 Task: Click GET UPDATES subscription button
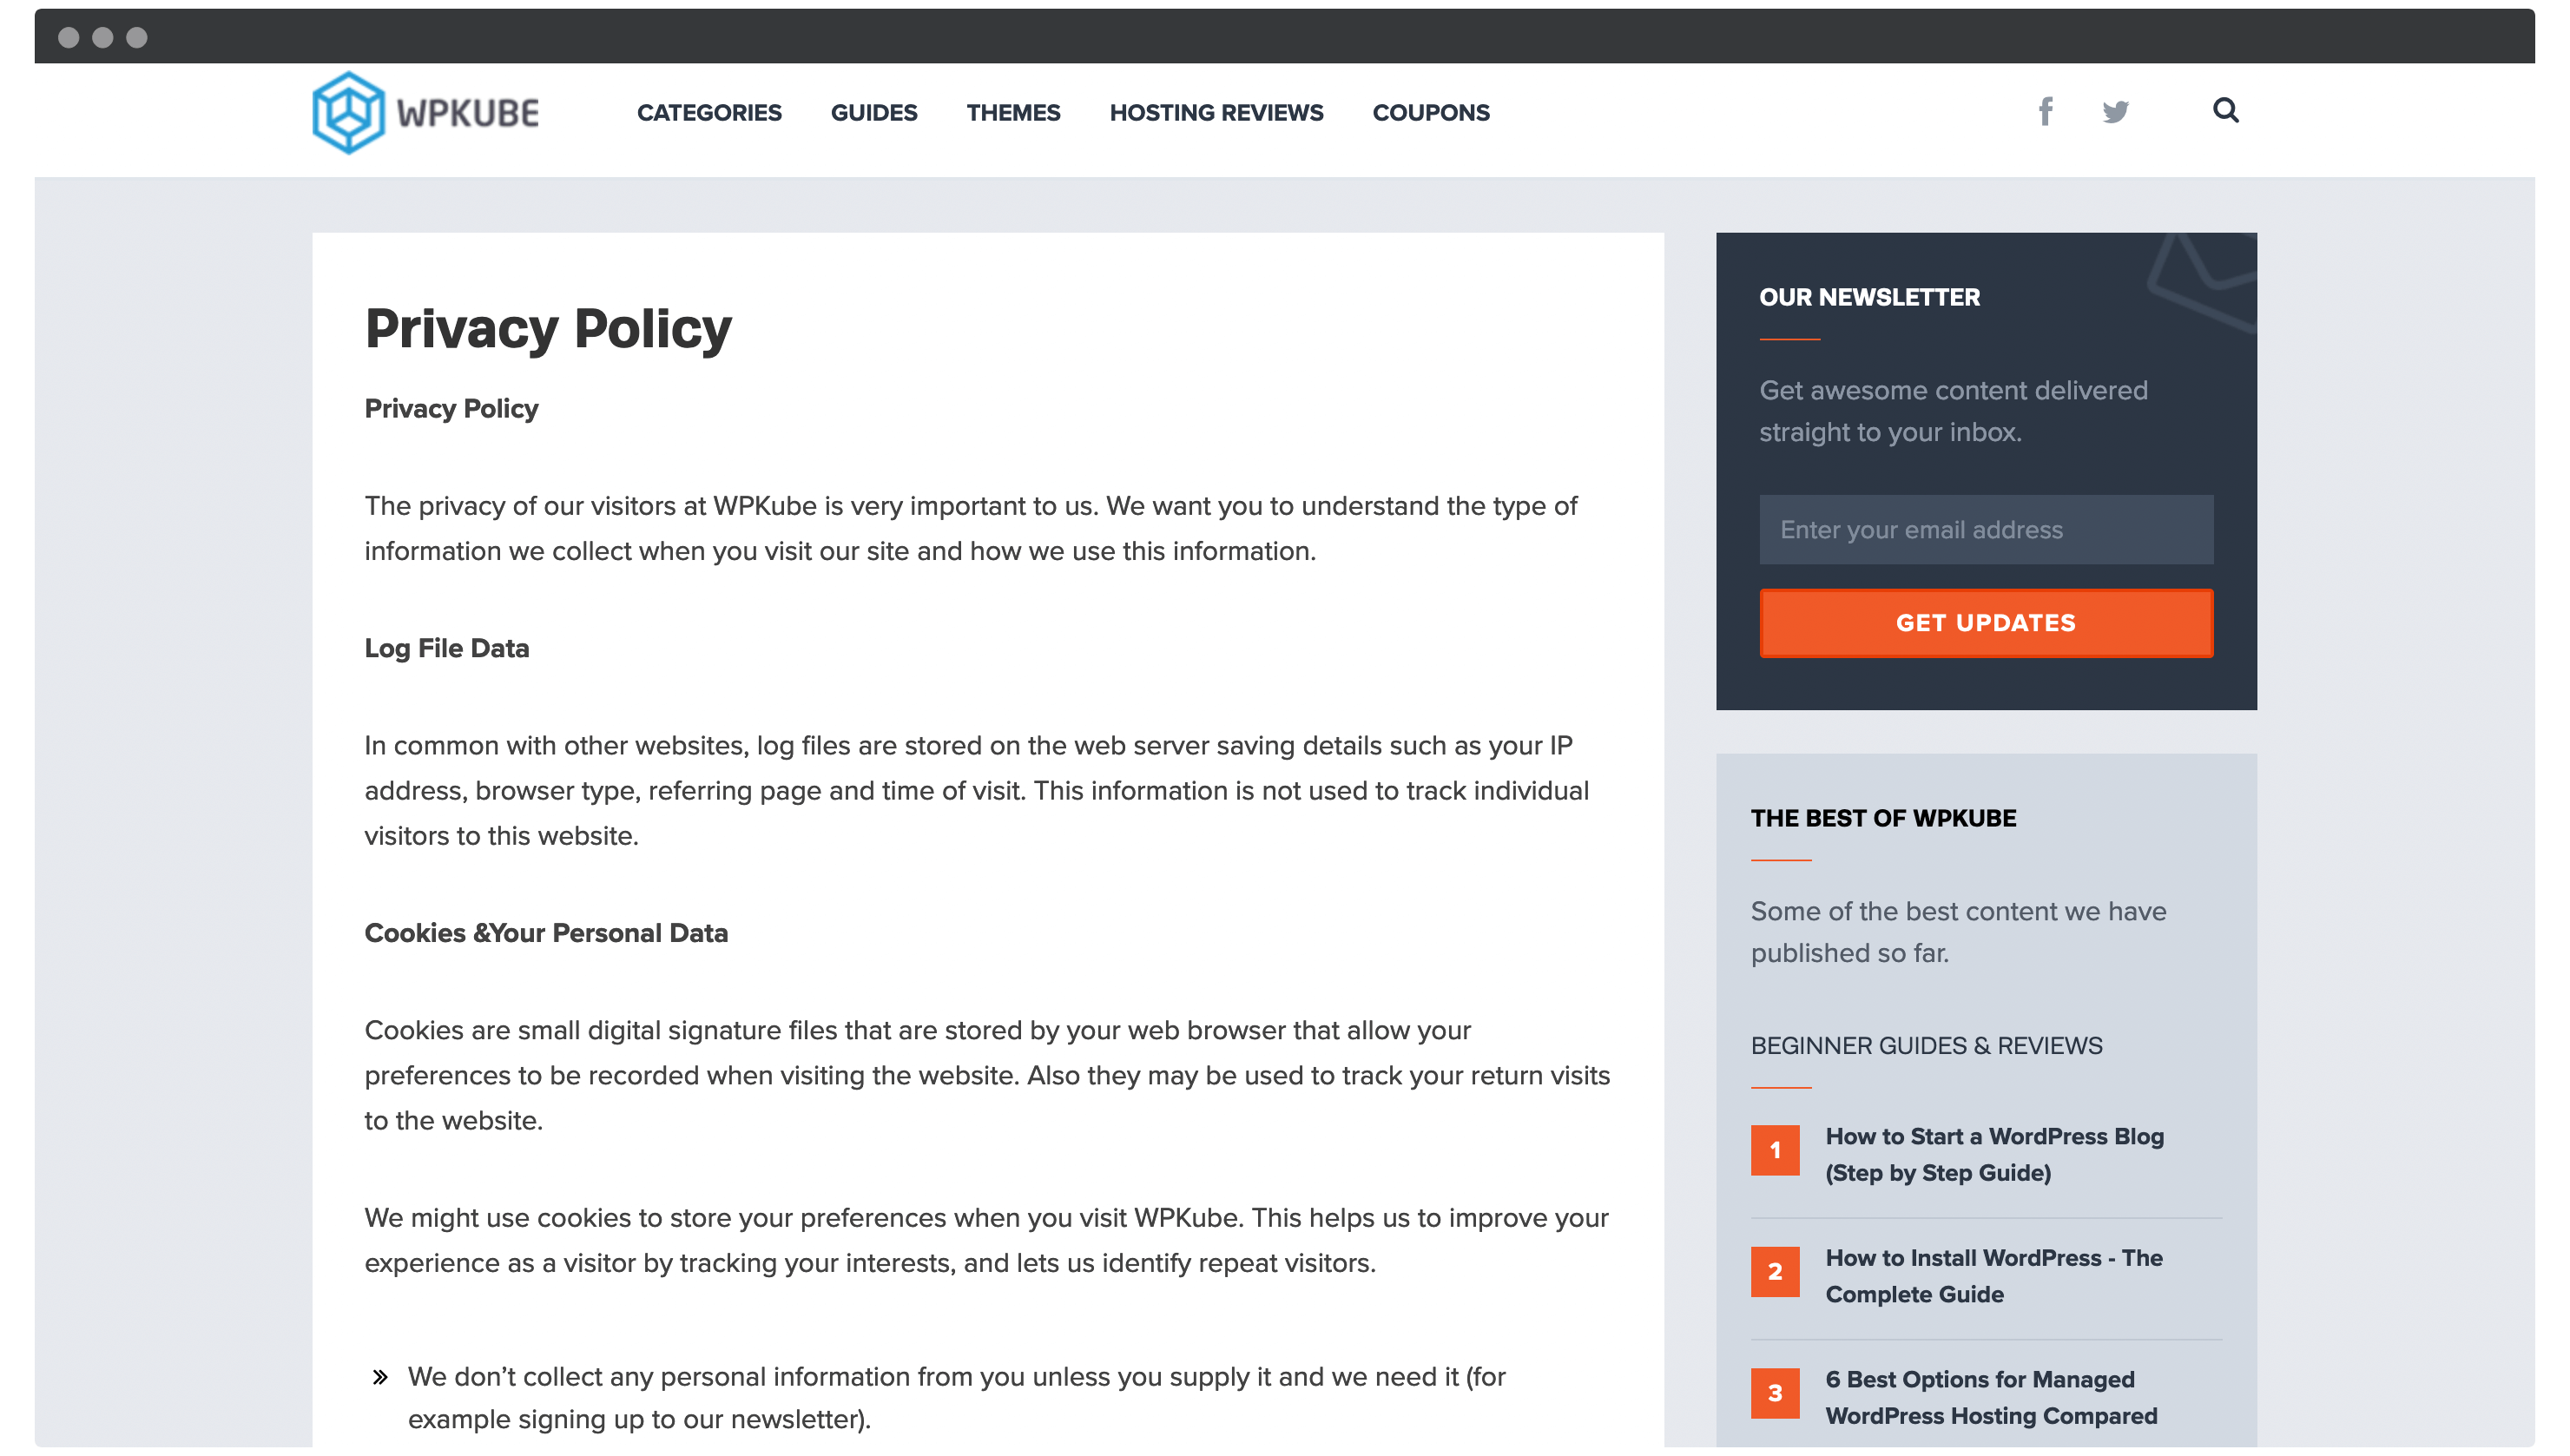pos(1986,623)
